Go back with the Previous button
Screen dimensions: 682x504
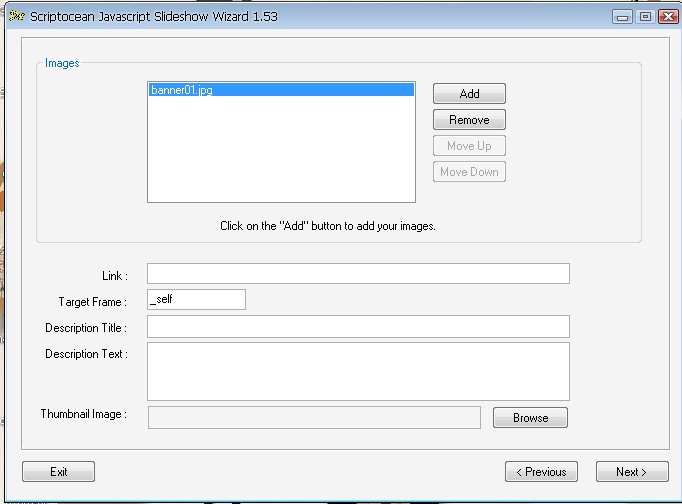click(x=542, y=471)
